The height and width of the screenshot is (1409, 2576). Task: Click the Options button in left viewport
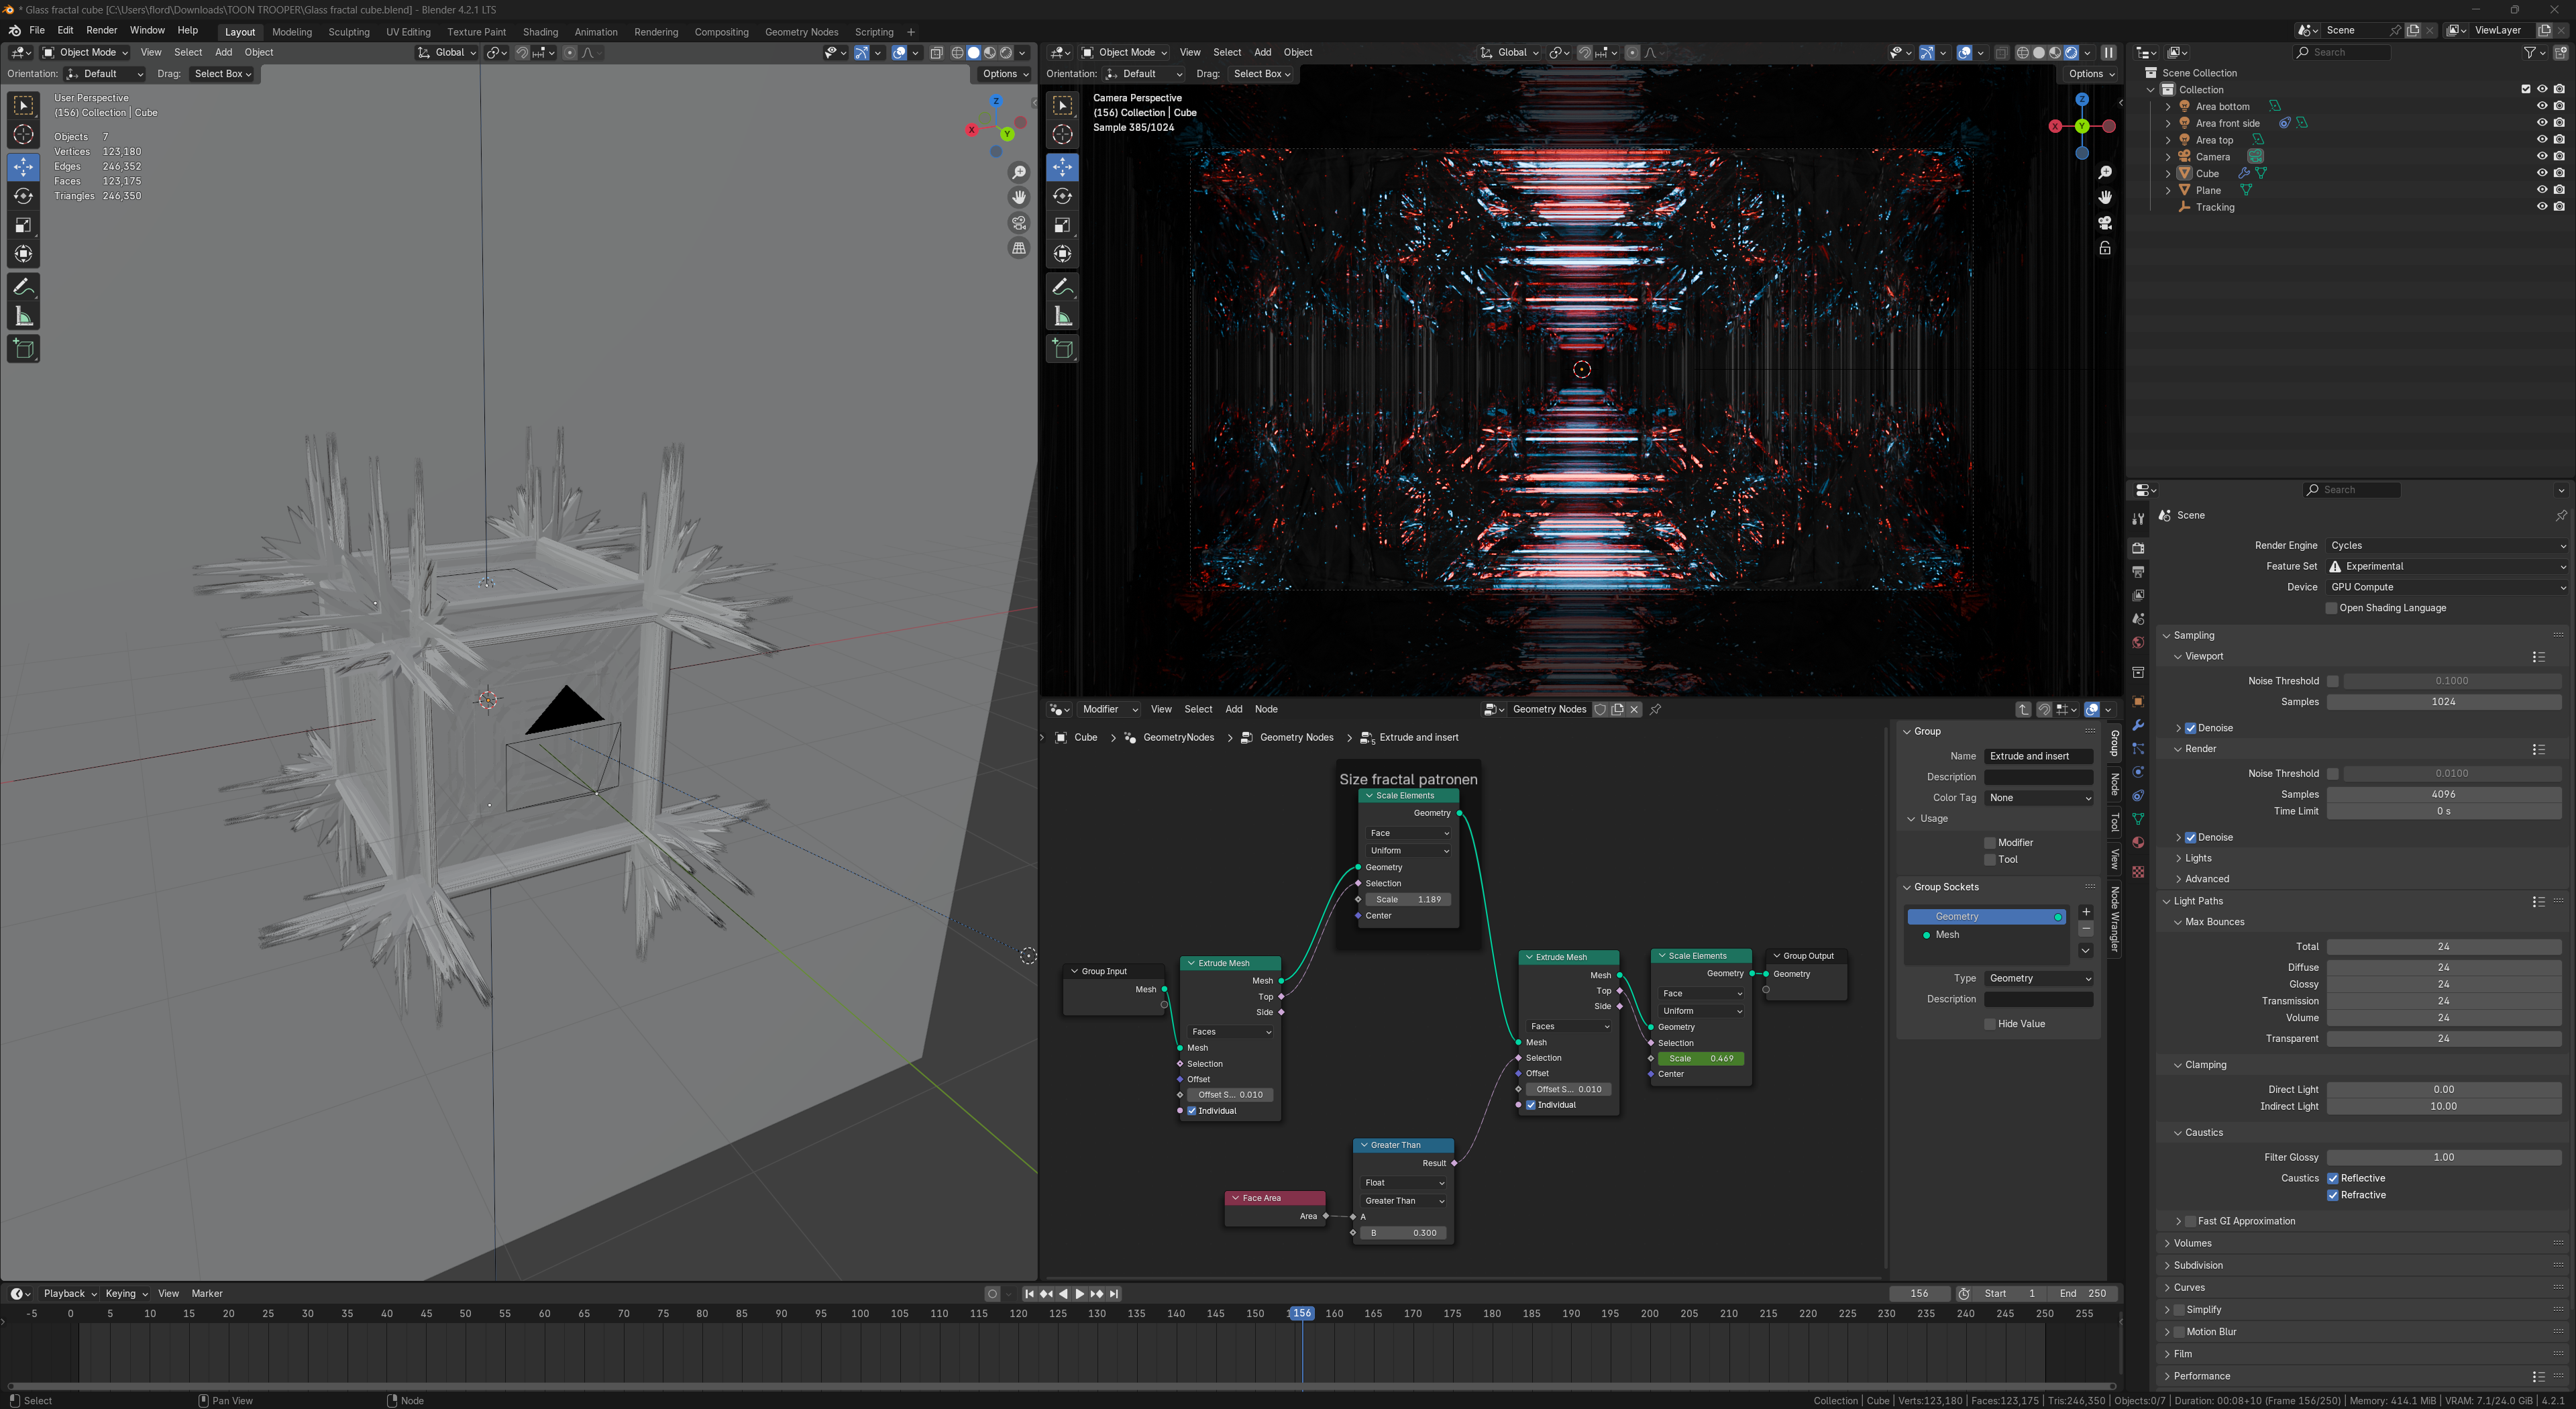tap(1004, 74)
